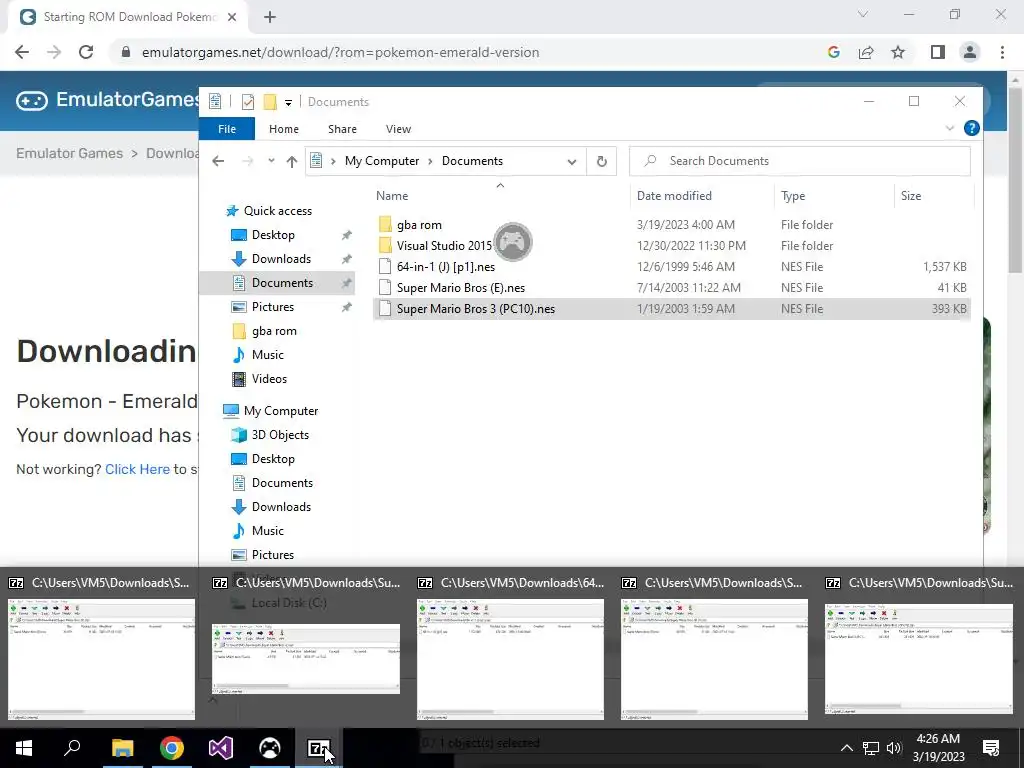The height and width of the screenshot is (768, 1024).
Task: Open Chrome side panel icon
Action: [937, 52]
